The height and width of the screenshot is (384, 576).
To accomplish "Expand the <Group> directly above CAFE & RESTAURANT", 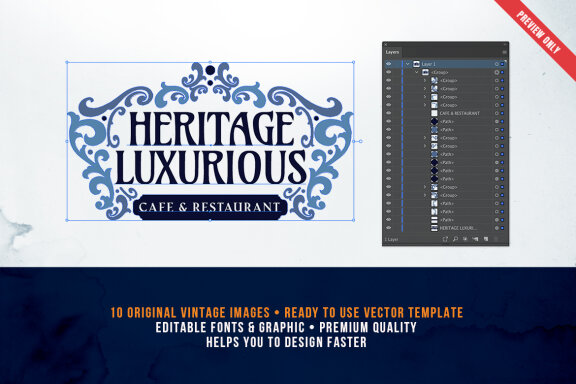I will tap(425, 105).
